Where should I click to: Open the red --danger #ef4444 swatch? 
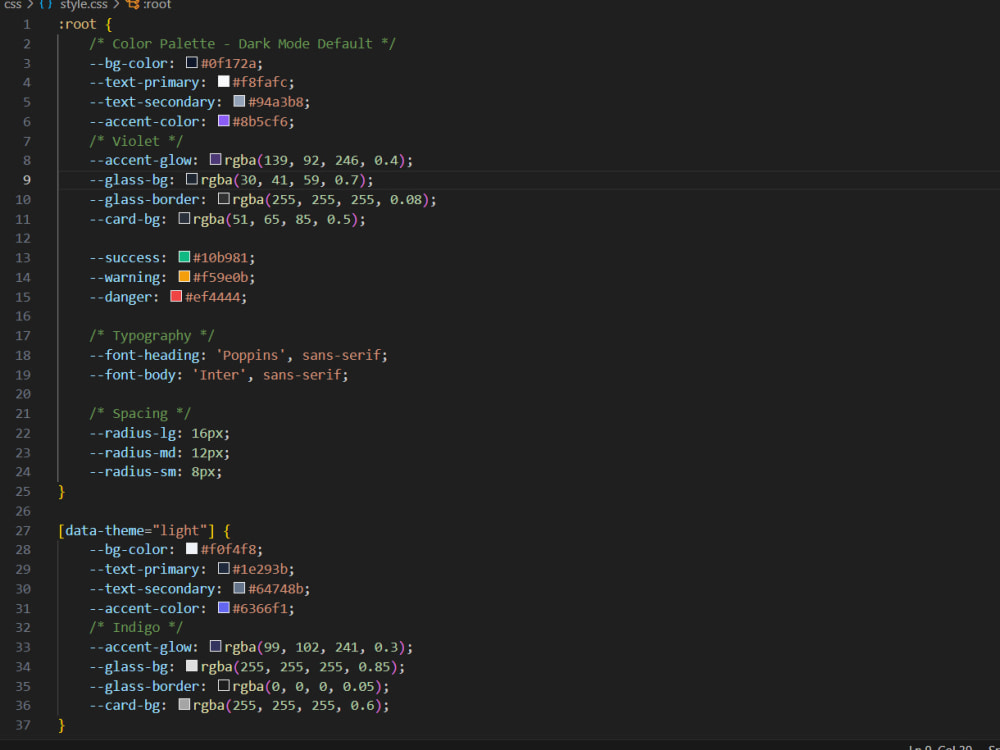click(176, 297)
